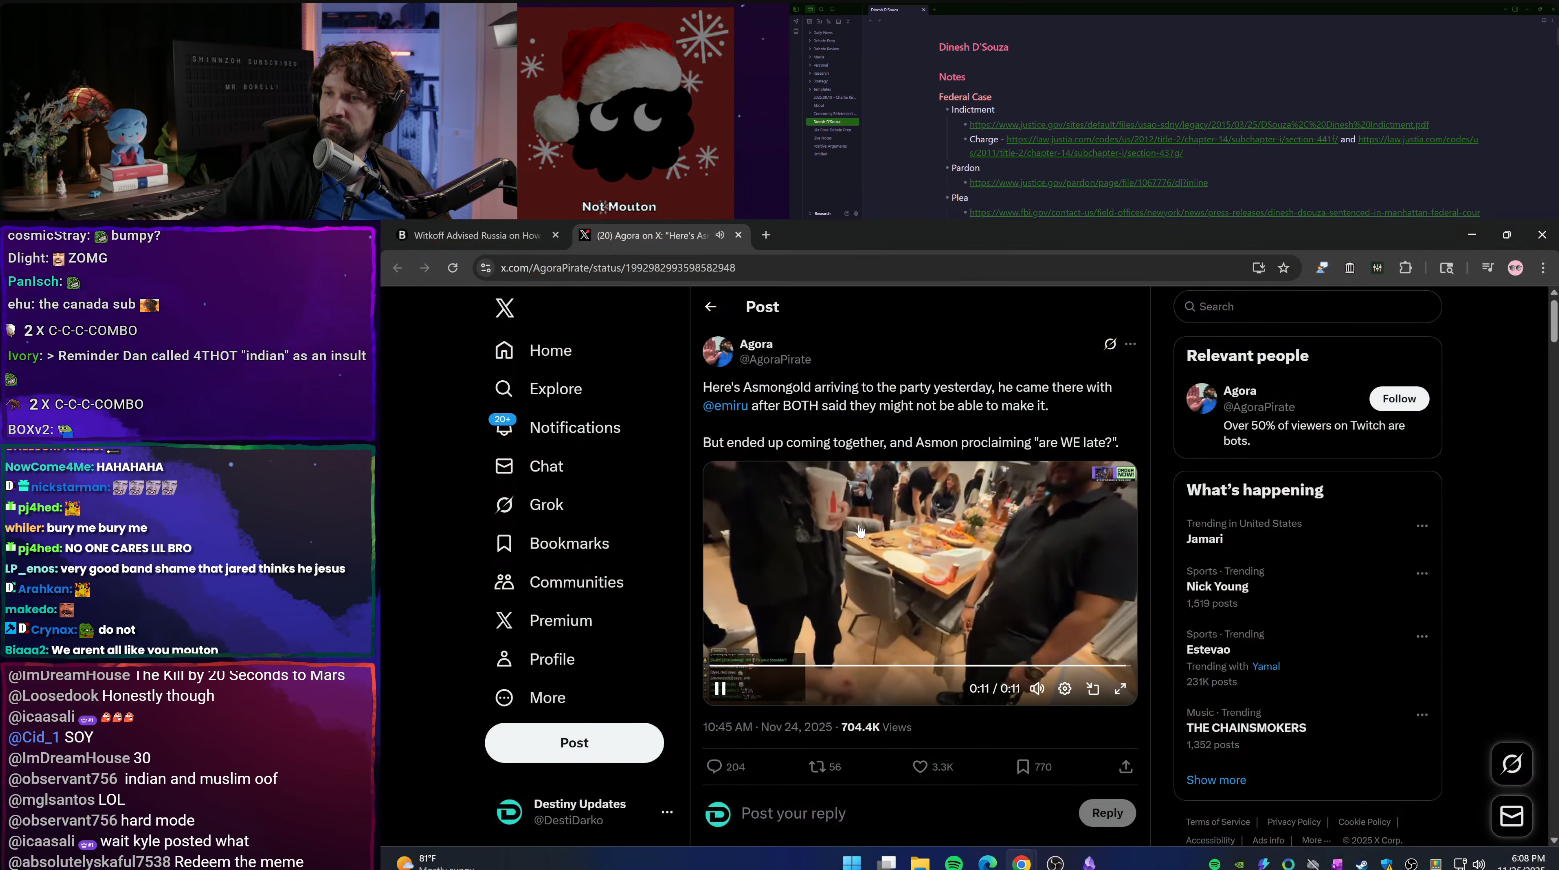Click the reply count icon showing 204
The height and width of the screenshot is (870, 1559).
[x=715, y=767]
